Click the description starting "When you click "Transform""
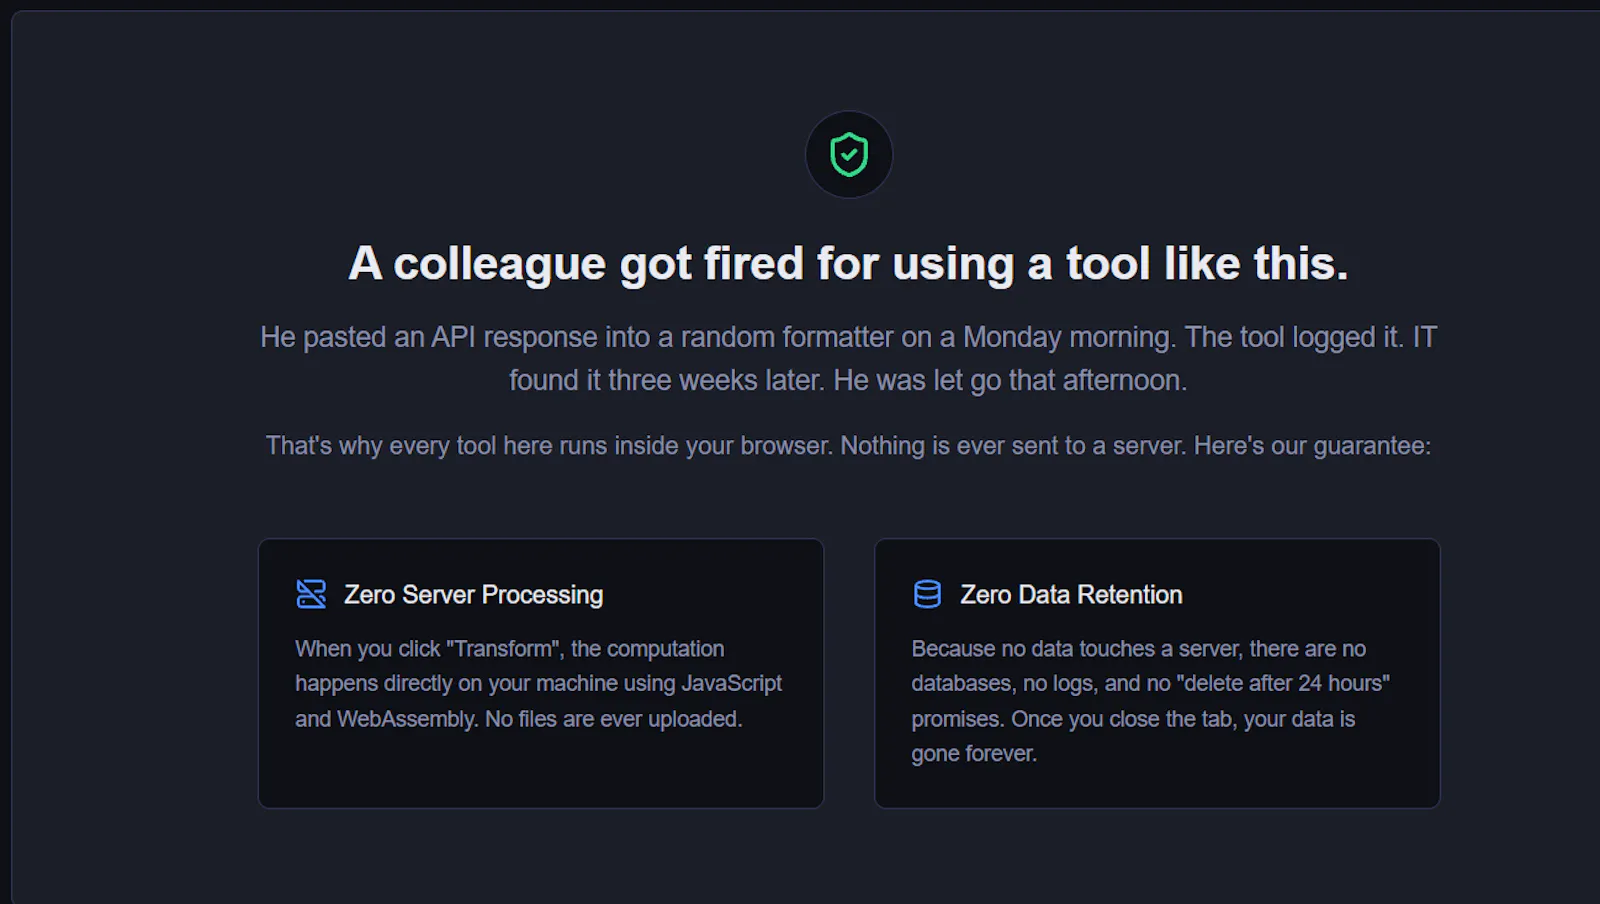Image resolution: width=1600 pixels, height=904 pixels. [538, 684]
